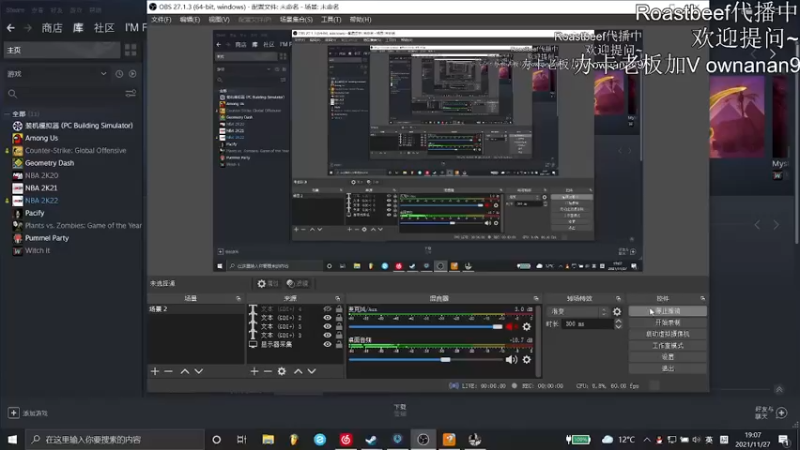The width and height of the screenshot is (800, 450).
Task: Undock the 控件 panel via its header icon
Action: click(x=703, y=298)
